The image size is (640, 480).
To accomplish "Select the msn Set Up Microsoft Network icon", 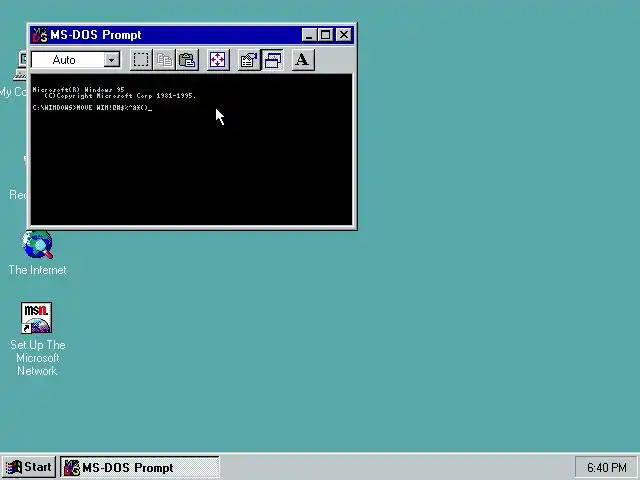I will [36, 318].
